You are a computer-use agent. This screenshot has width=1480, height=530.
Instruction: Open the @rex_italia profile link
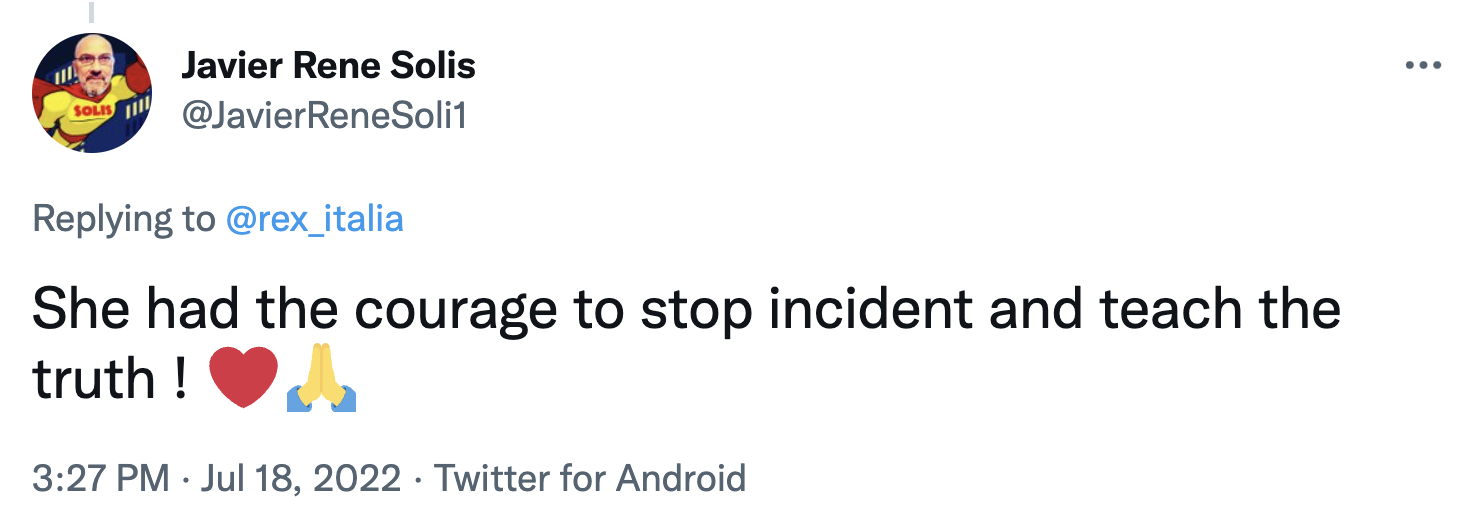pyautogui.click(x=314, y=218)
